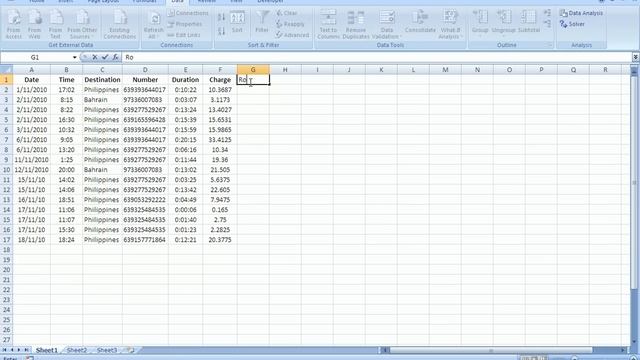Click the horizontal scrollbar thumb
Image resolution: width=640 pixels, height=360 pixels.
click(491, 350)
